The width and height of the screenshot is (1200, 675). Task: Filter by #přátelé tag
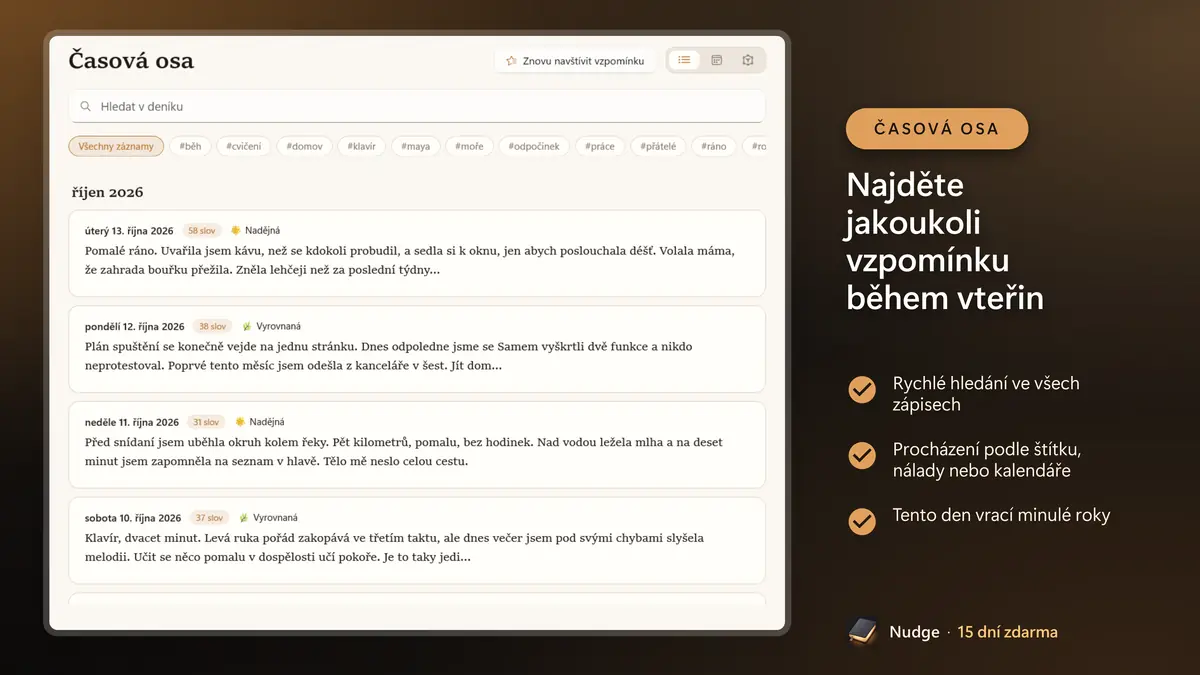pyautogui.click(x=658, y=146)
